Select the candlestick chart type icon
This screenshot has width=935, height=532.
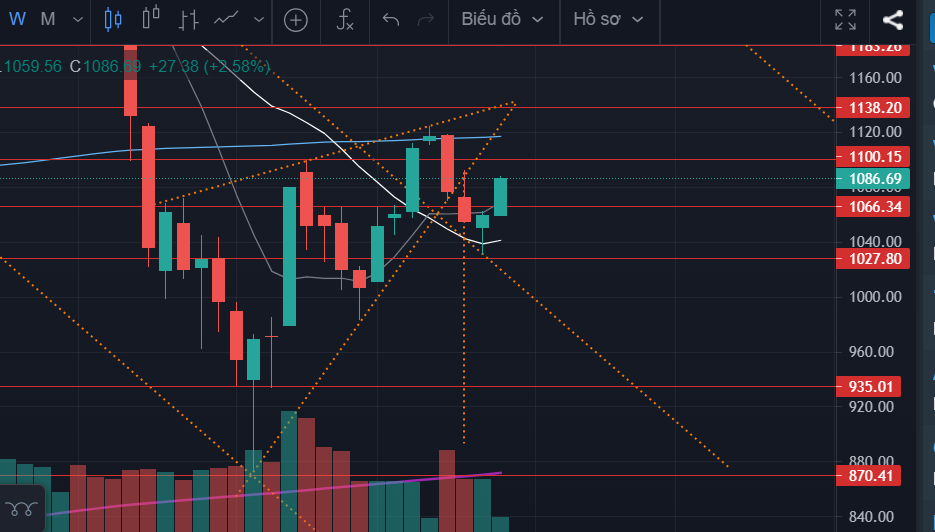113,19
